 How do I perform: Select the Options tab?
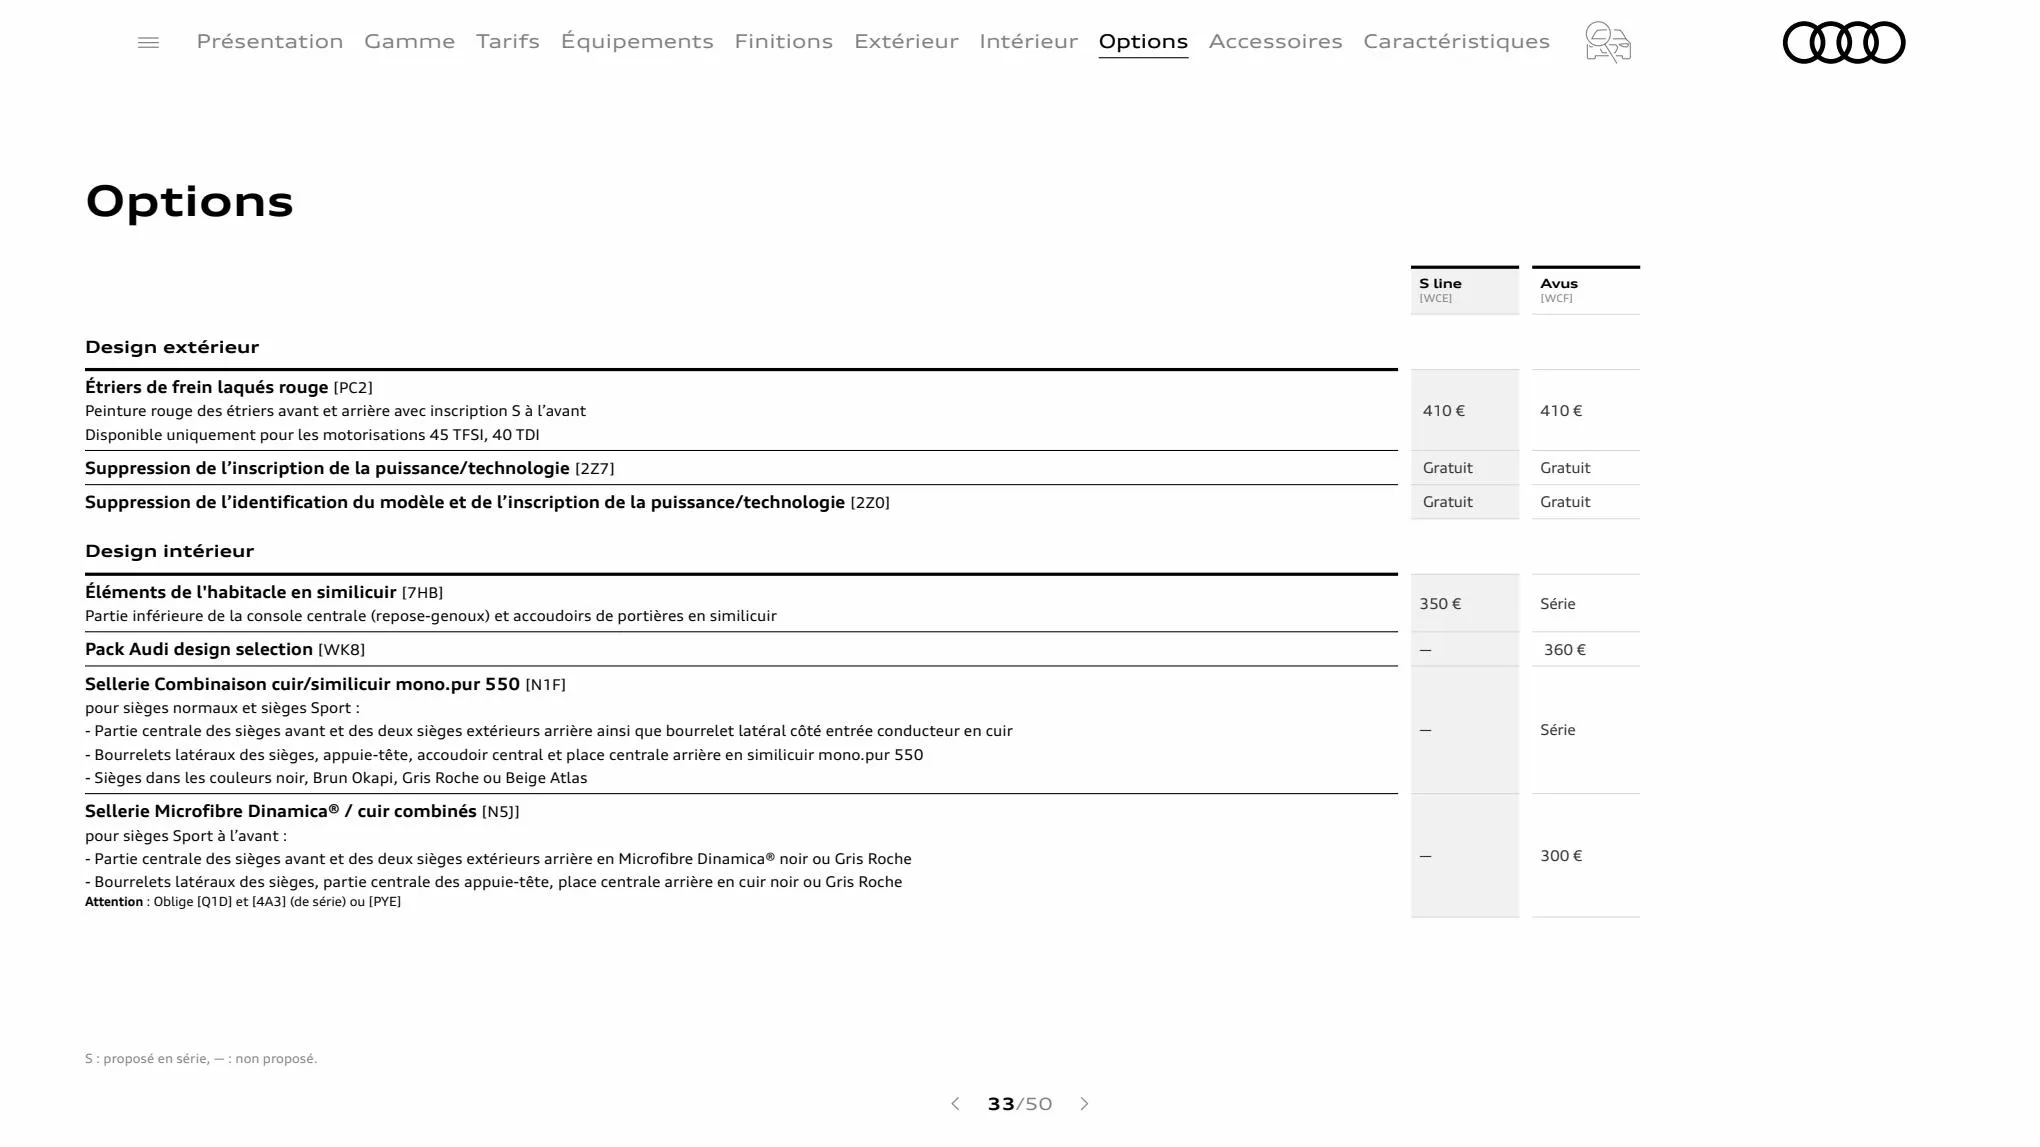coord(1143,41)
